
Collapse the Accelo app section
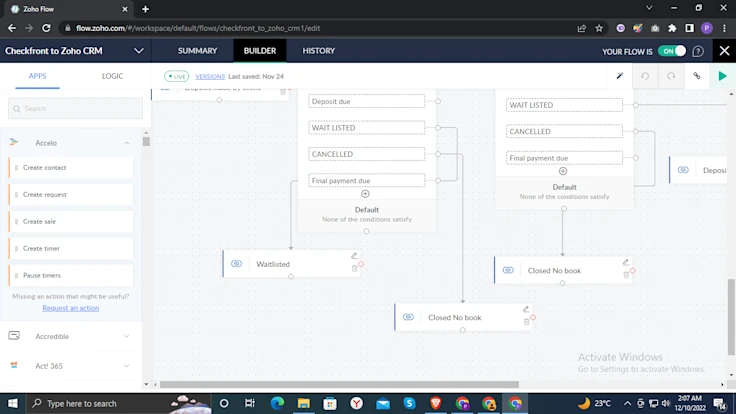click(x=127, y=143)
